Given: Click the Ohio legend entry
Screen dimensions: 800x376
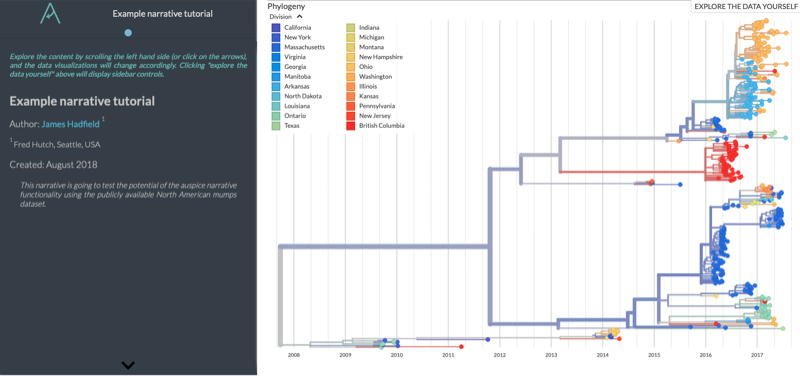Looking at the screenshot, I should click(x=360, y=67).
